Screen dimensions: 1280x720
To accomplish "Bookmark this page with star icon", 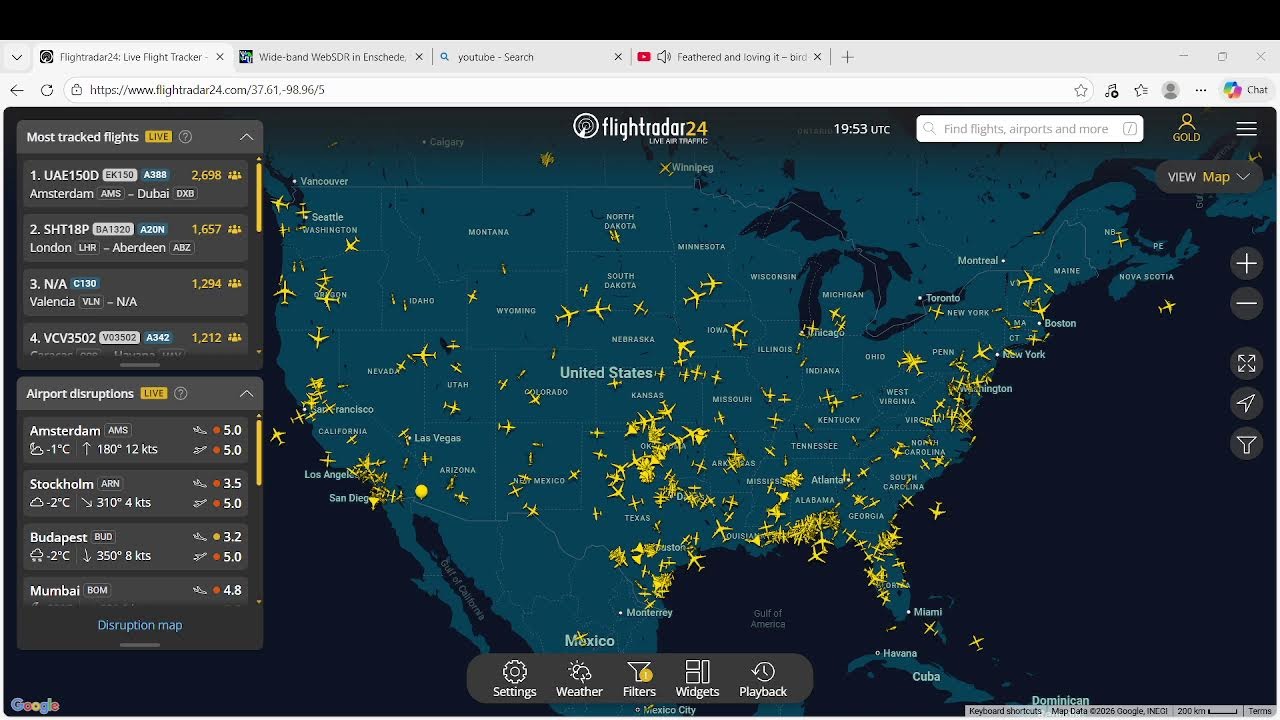I will tap(1081, 90).
